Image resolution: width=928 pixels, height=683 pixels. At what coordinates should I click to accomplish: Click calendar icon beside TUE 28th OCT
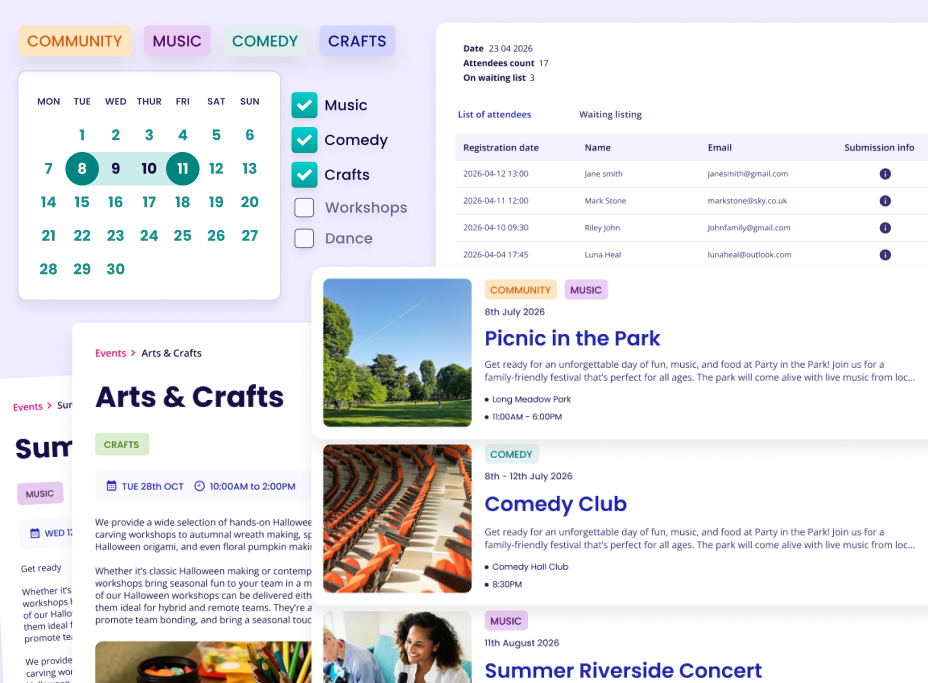coord(112,486)
